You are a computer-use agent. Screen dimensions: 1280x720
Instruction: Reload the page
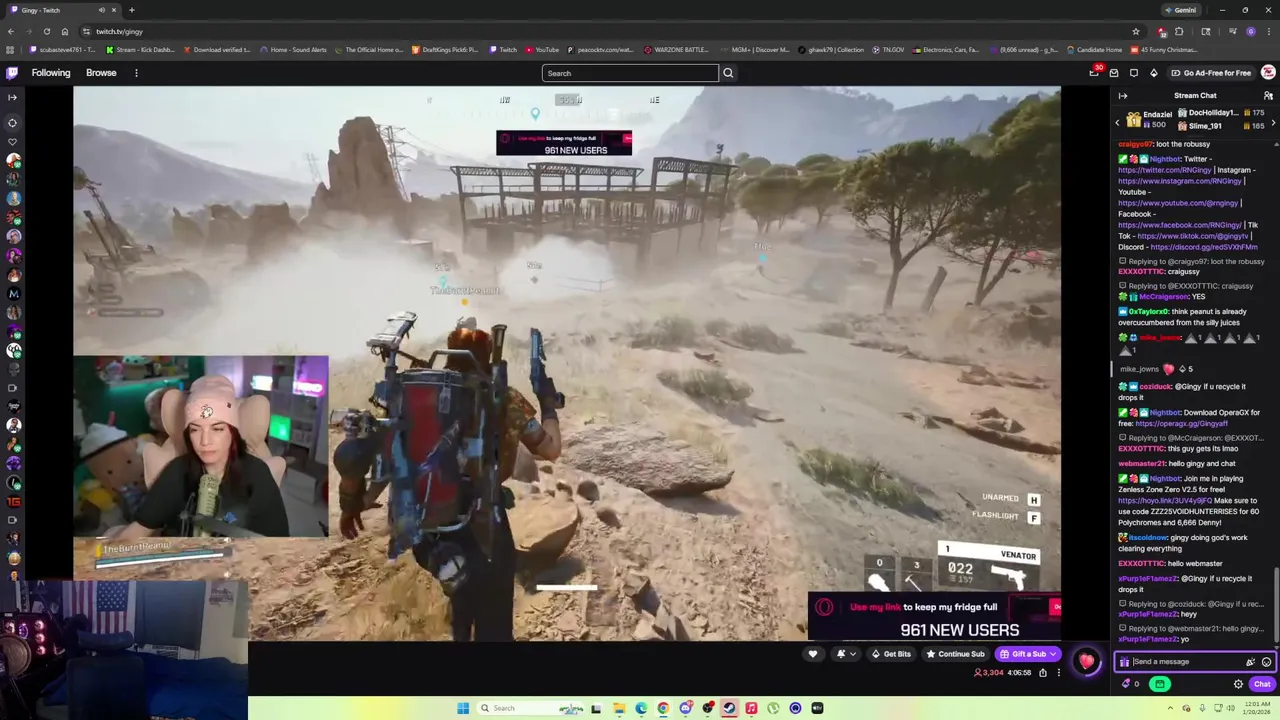(46, 31)
